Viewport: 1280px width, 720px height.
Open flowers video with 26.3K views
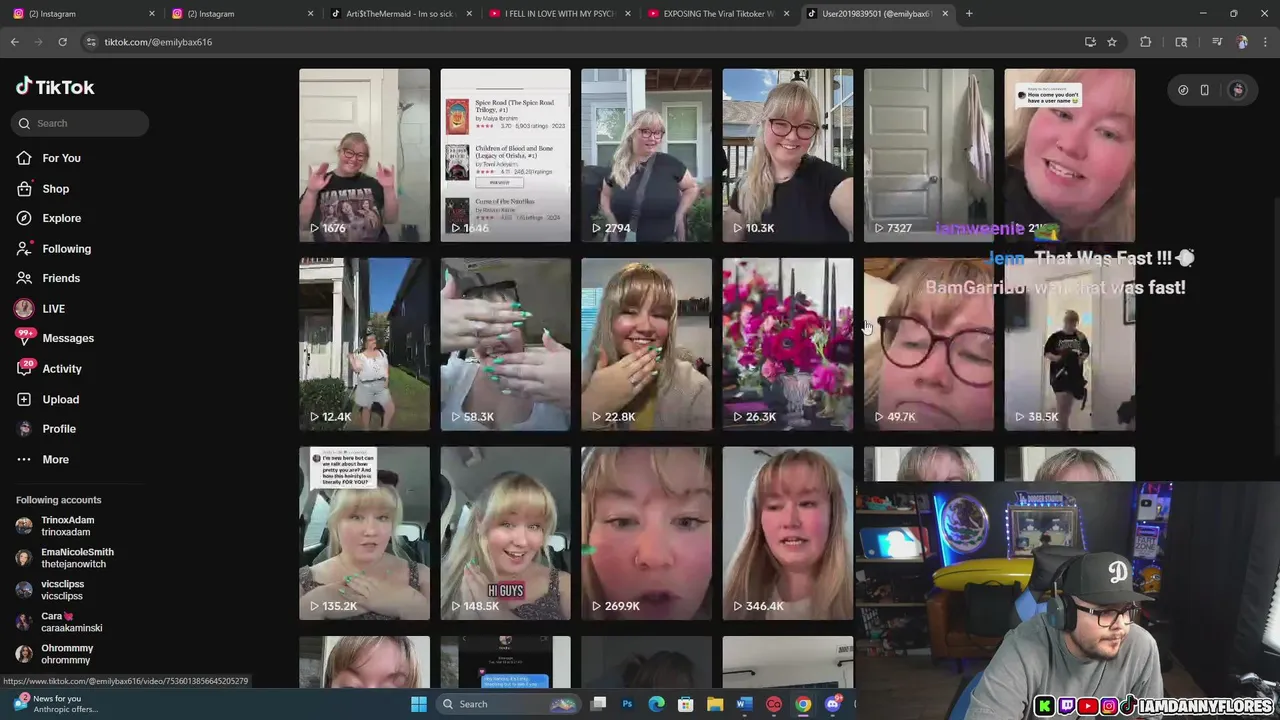[787, 344]
